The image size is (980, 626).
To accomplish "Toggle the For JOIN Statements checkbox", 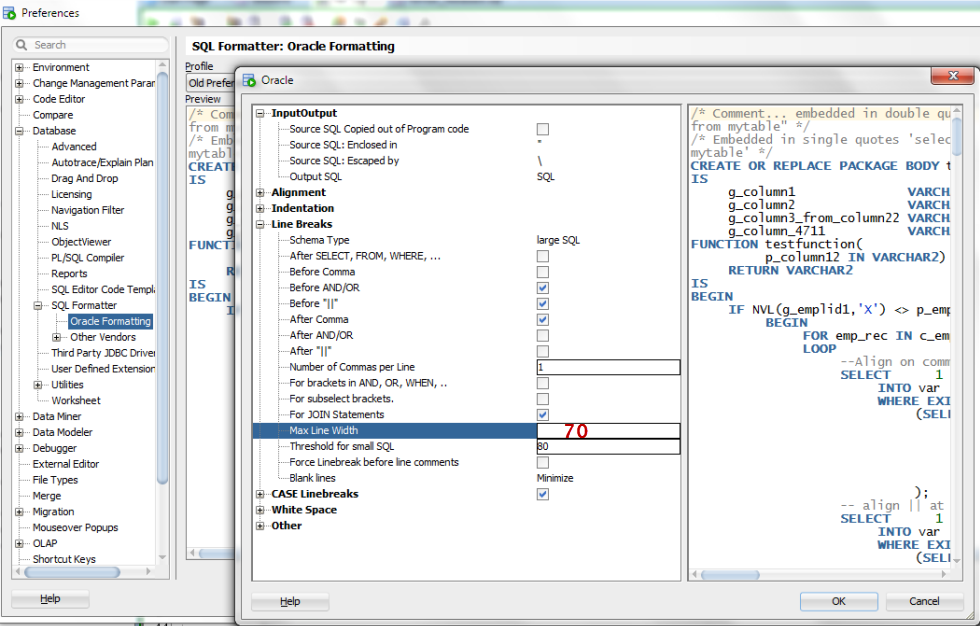I will click(x=542, y=415).
